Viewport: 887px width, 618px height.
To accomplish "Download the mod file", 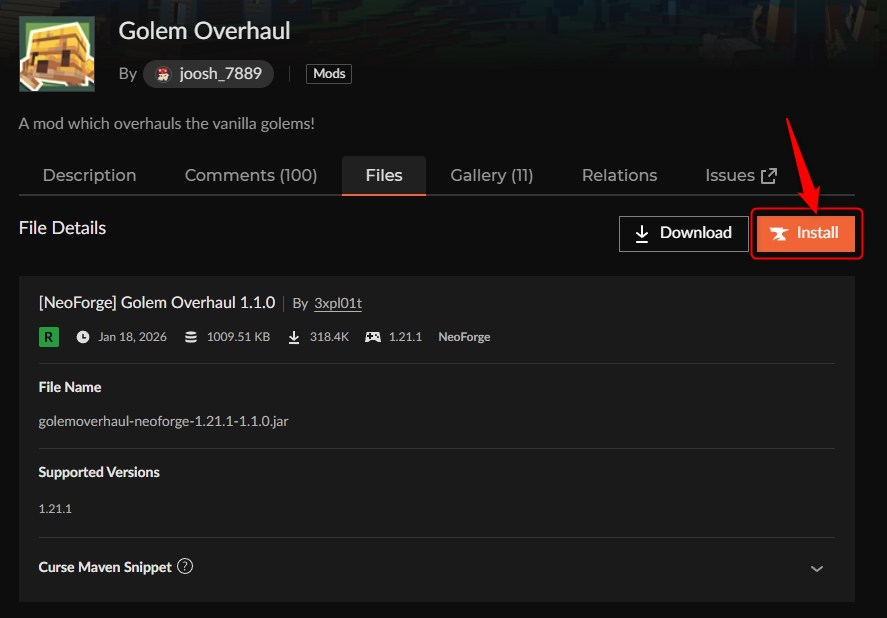I will point(683,233).
